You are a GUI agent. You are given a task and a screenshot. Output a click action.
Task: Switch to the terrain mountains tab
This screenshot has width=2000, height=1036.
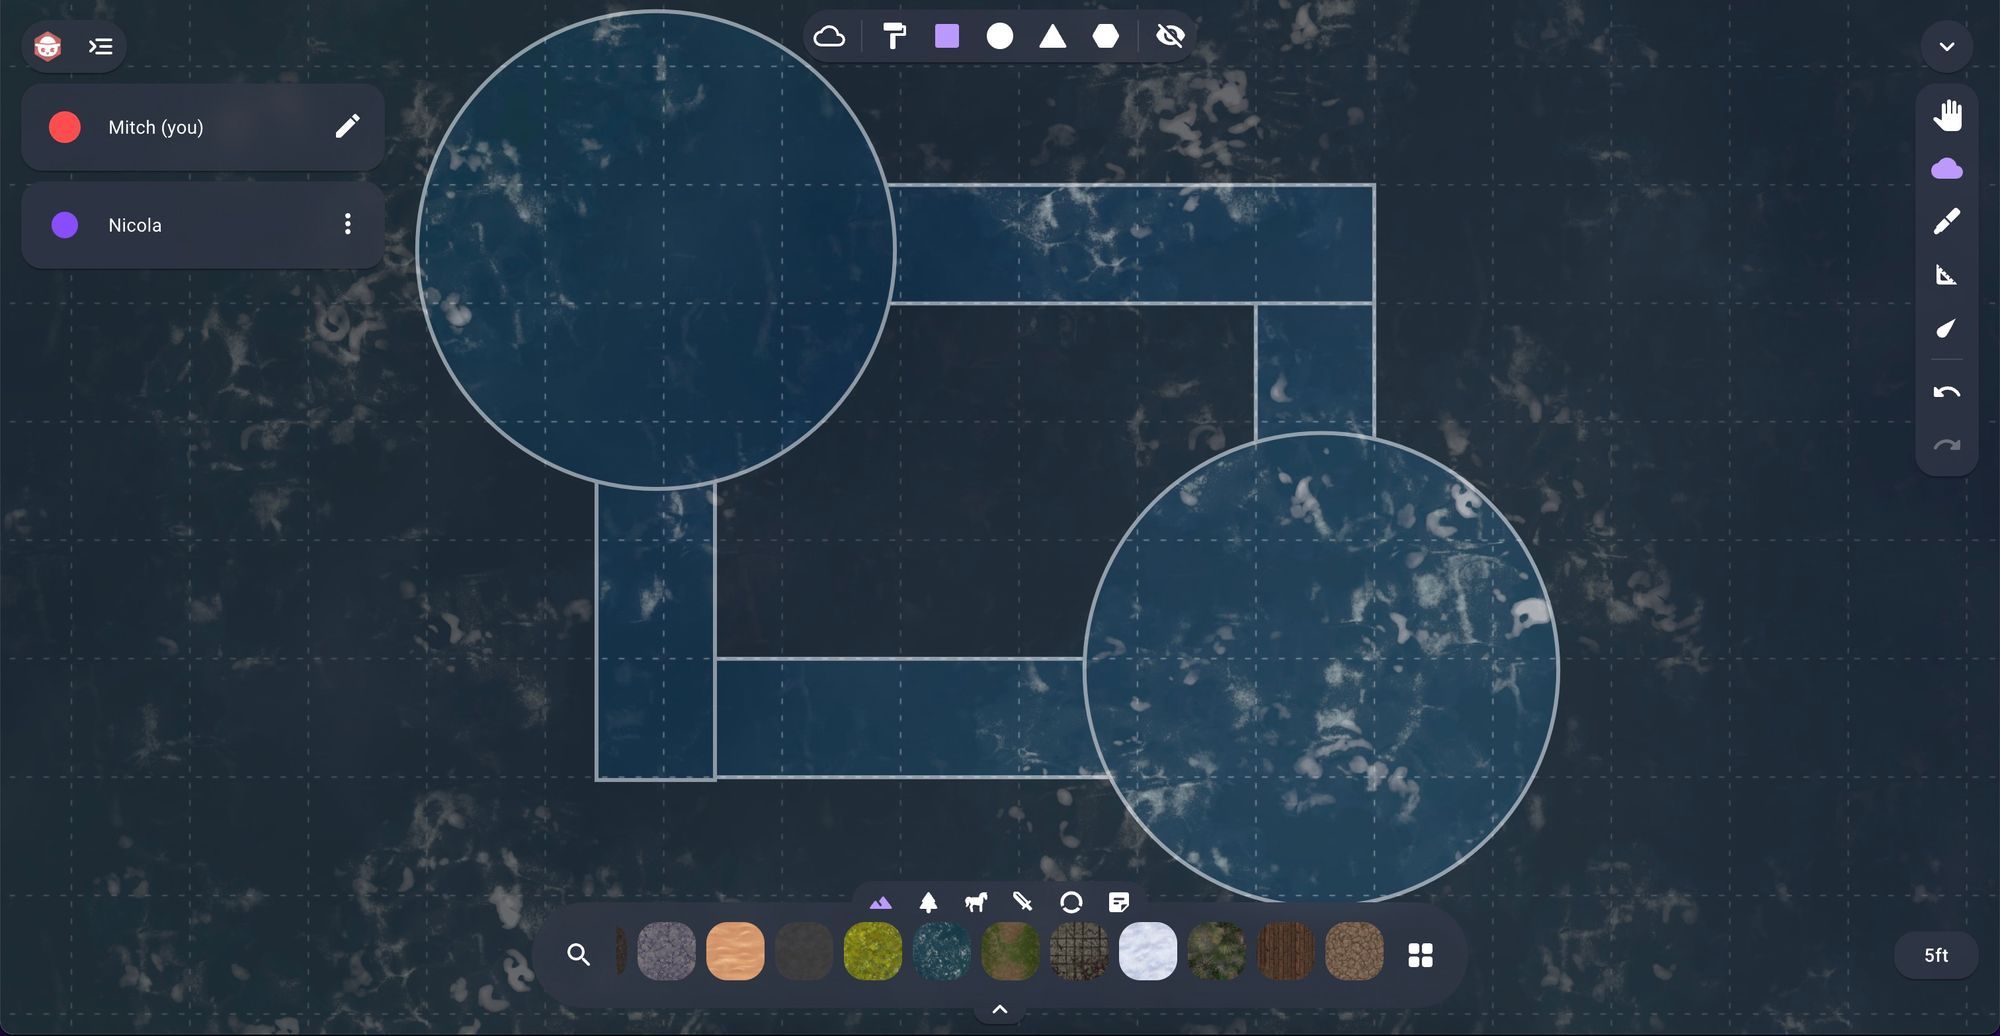tap(880, 902)
